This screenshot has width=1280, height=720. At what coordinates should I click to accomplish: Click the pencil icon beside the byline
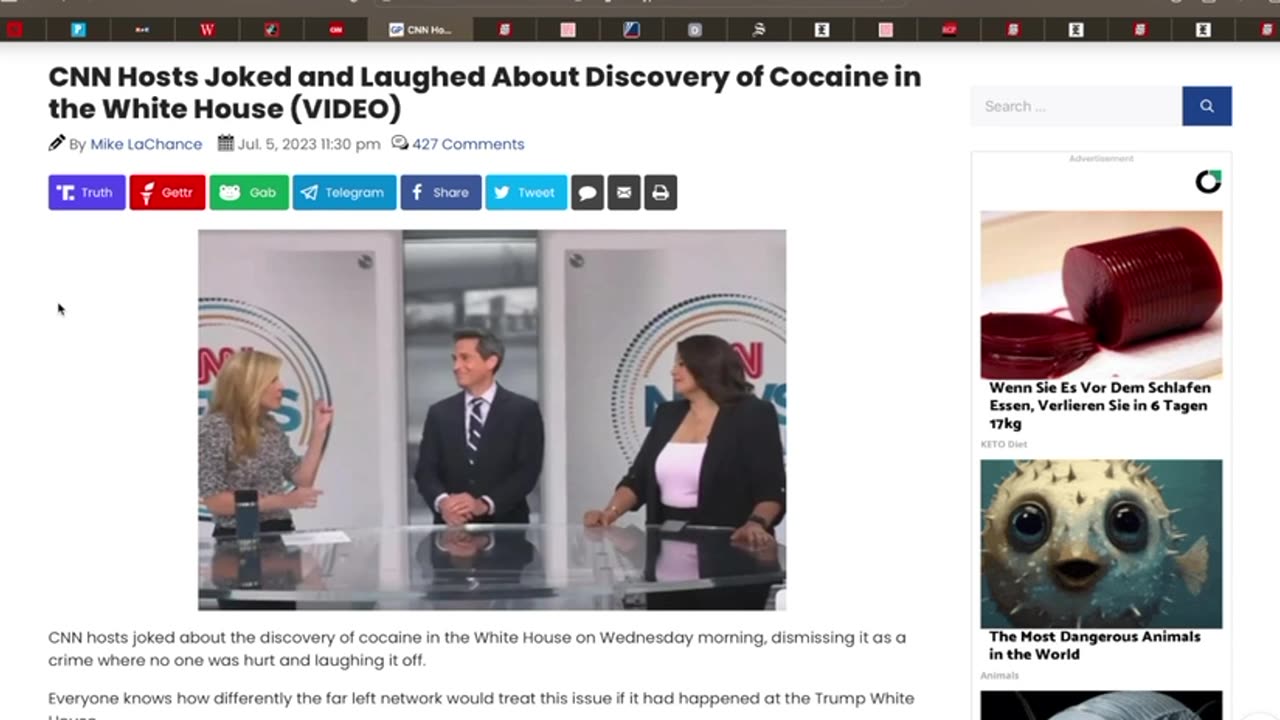pos(57,143)
